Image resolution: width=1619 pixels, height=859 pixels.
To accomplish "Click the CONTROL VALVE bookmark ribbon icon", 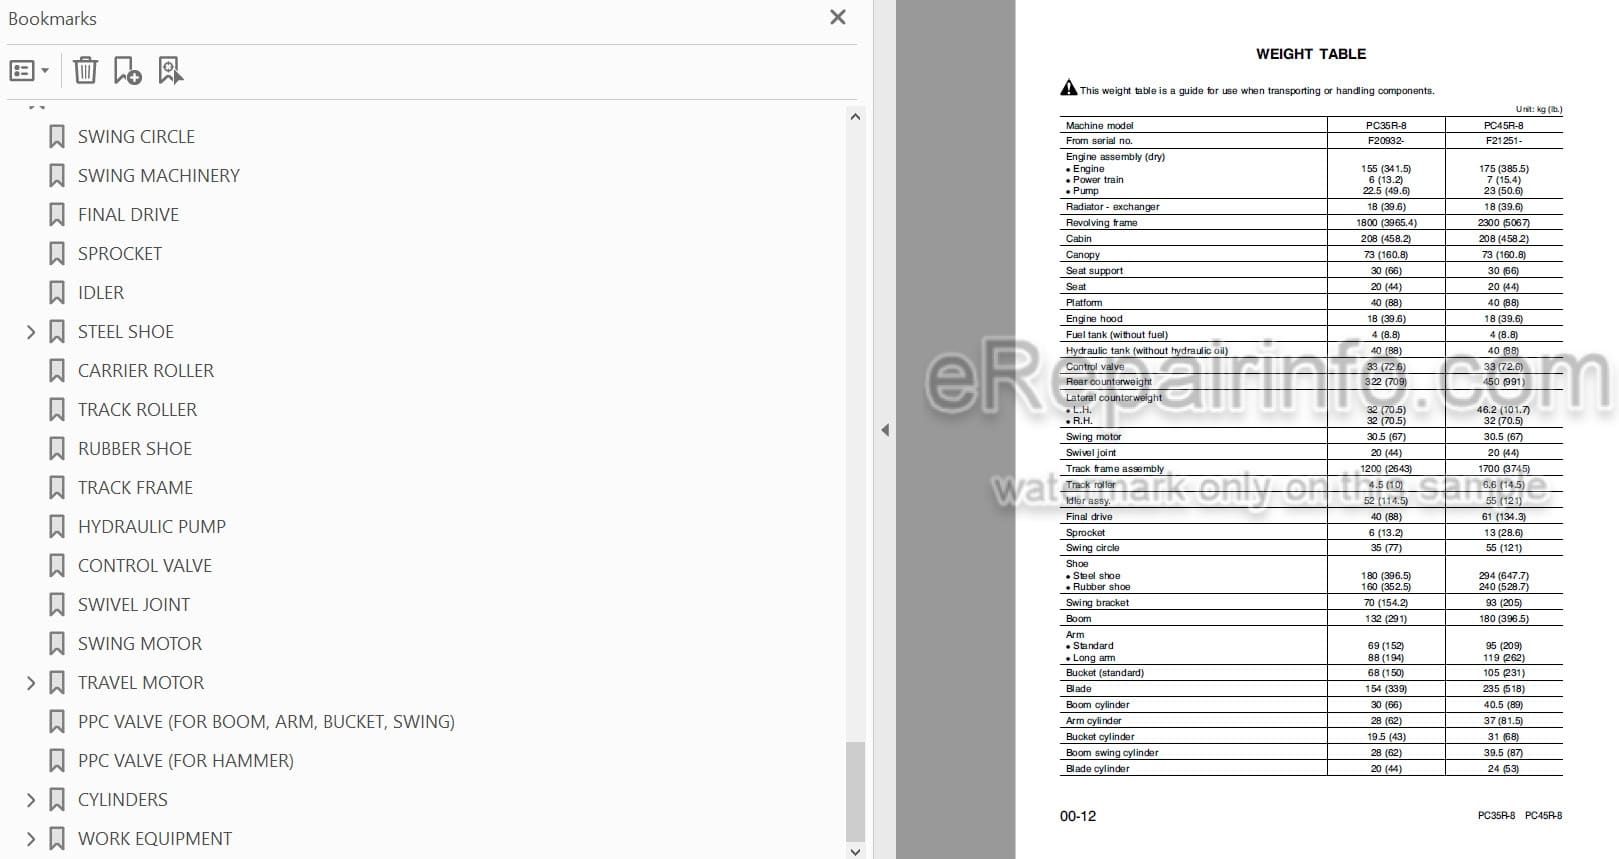I will (x=57, y=566).
